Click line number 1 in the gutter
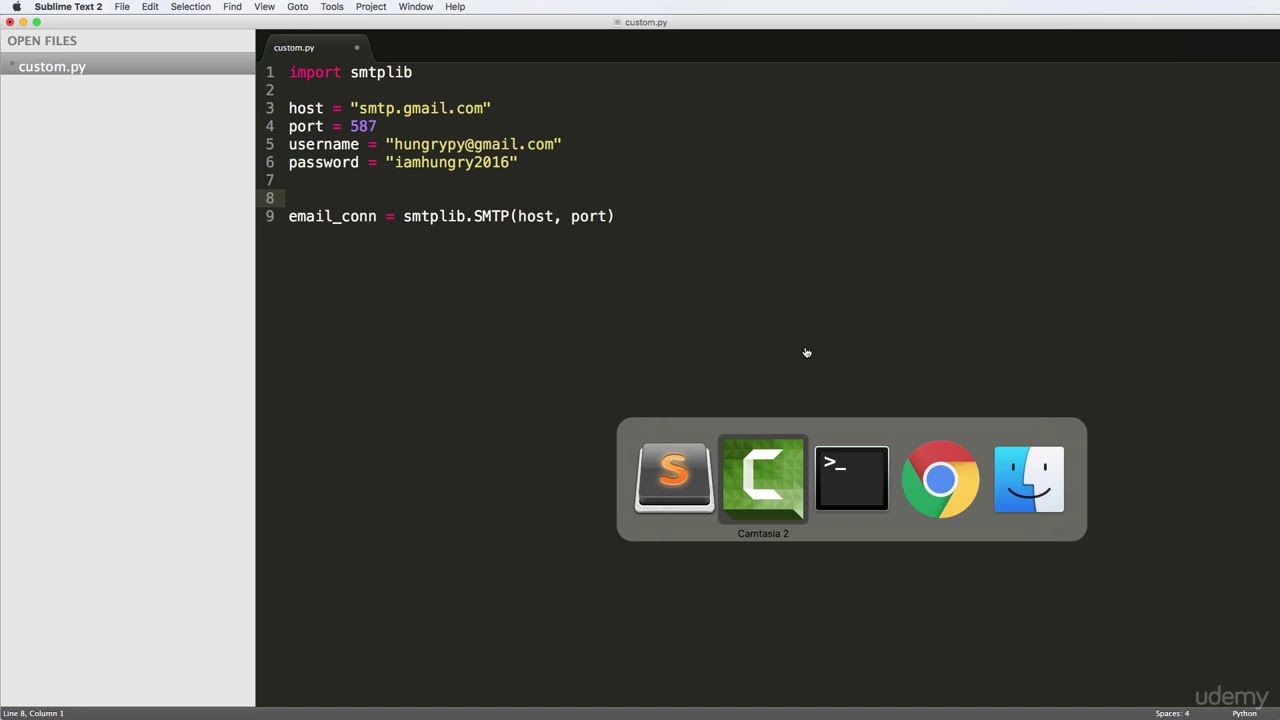The height and width of the screenshot is (720, 1280). [x=270, y=72]
